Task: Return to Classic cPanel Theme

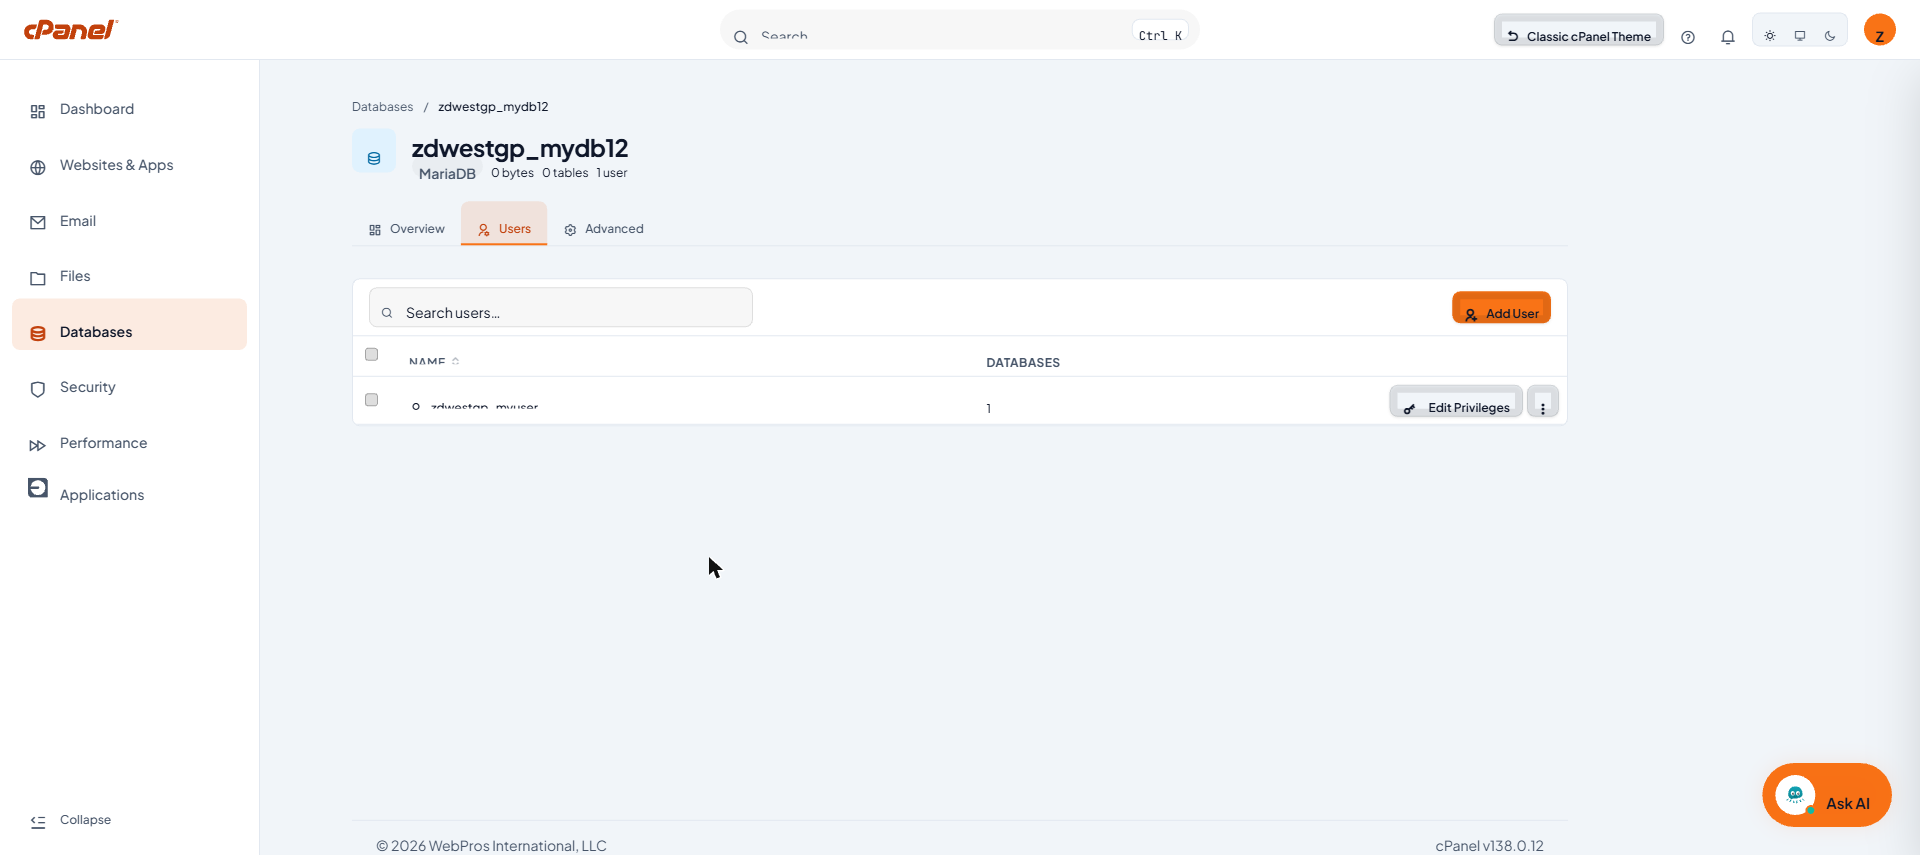Action: pos(1579,31)
